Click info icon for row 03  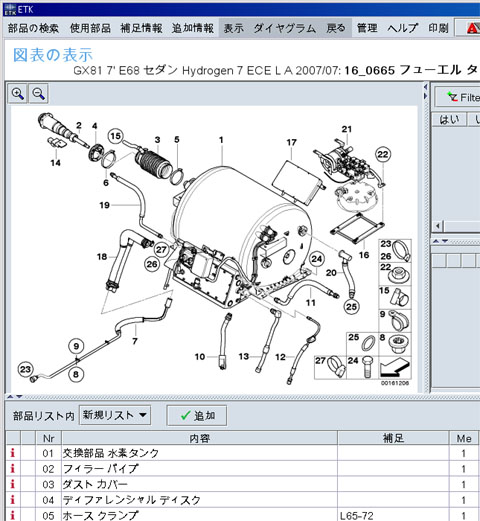click(13, 484)
